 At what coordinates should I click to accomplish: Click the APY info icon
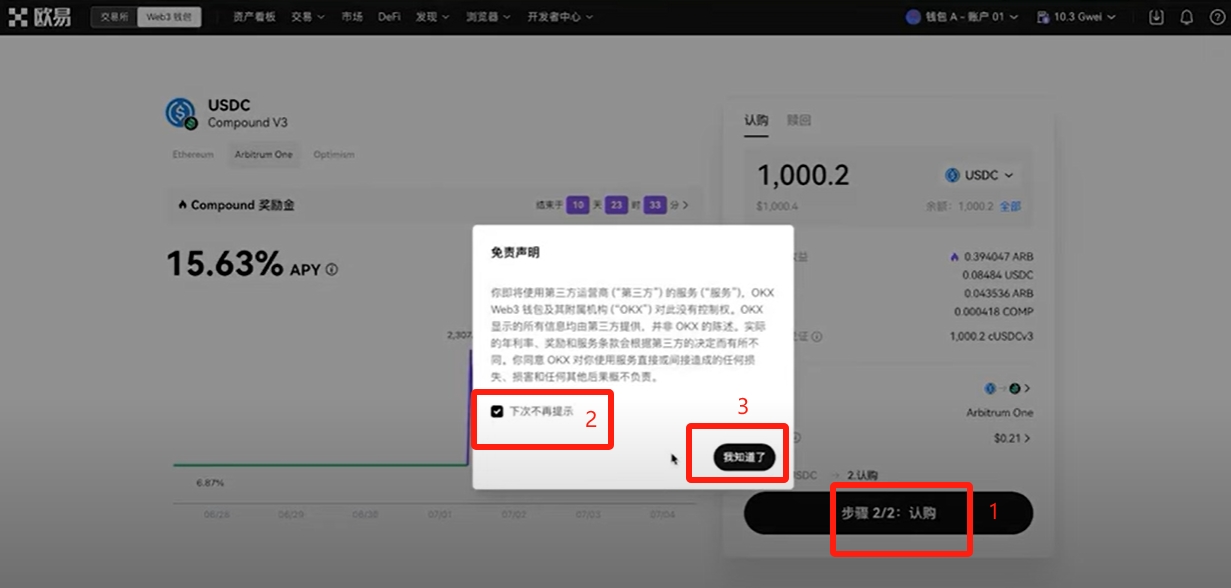pyautogui.click(x=331, y=269)
